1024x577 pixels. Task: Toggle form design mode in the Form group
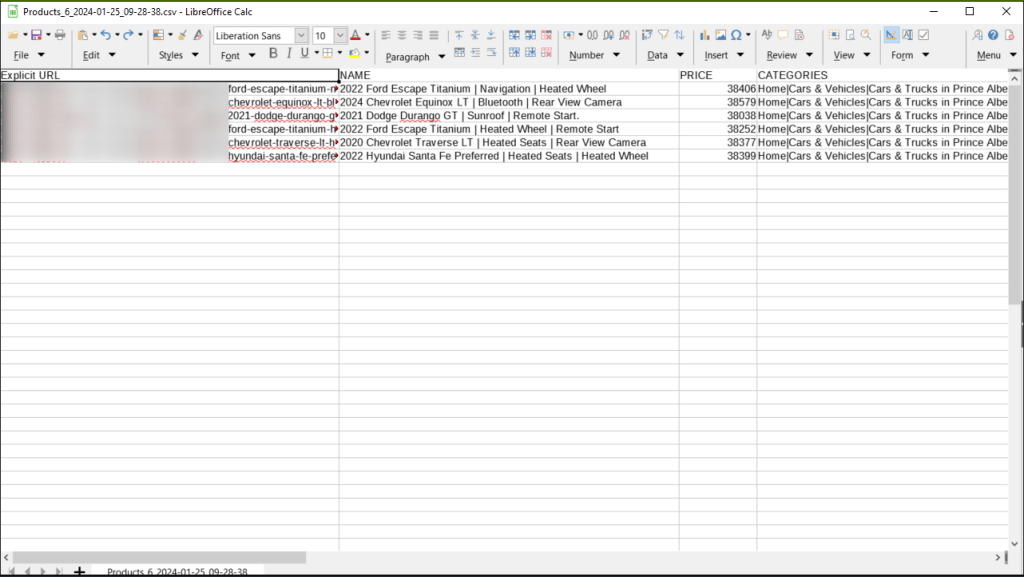(x=890, y=35)
